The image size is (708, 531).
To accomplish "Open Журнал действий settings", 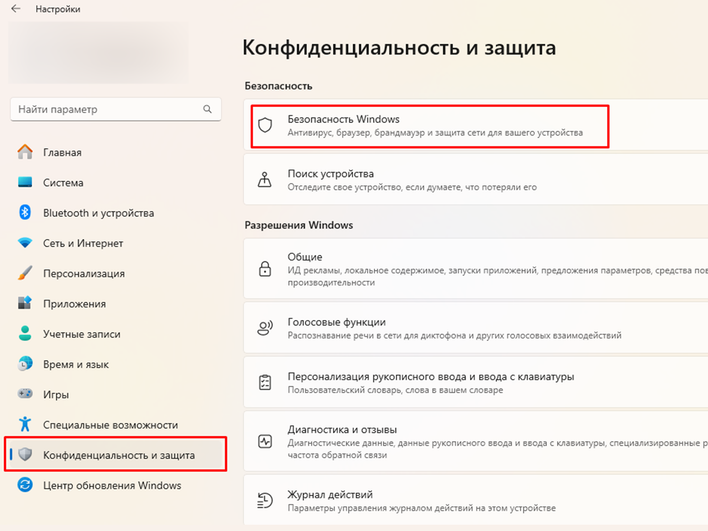I will tap(476, 500).
